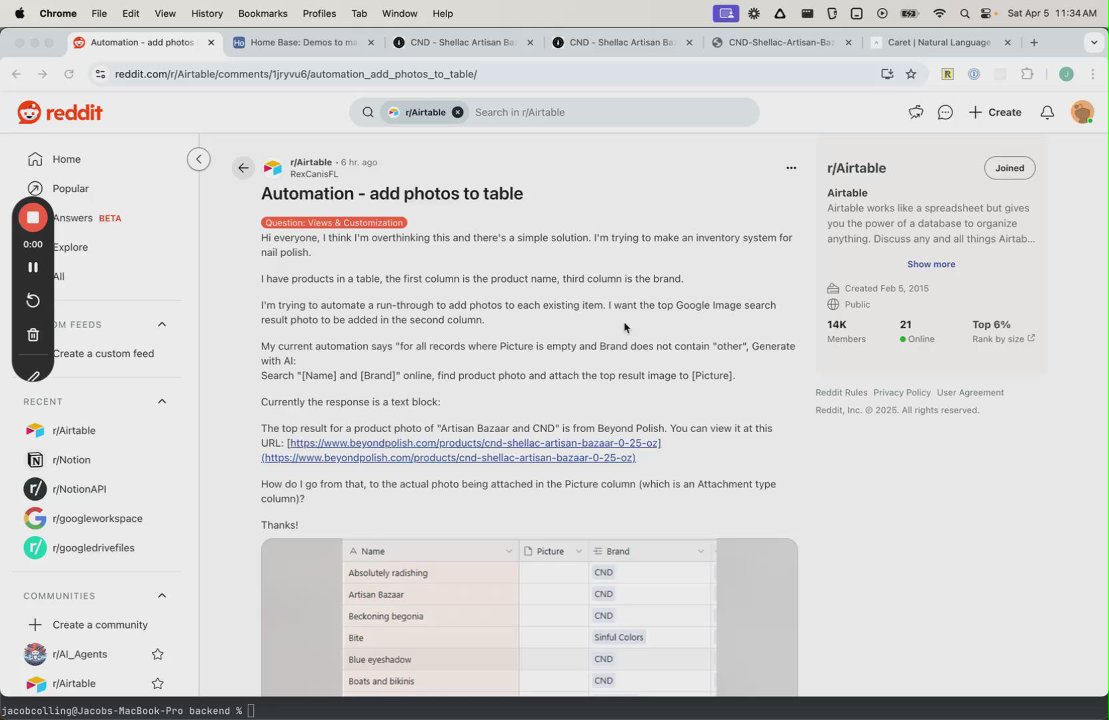Click the browser address bar URL

(x=296, y=74)
